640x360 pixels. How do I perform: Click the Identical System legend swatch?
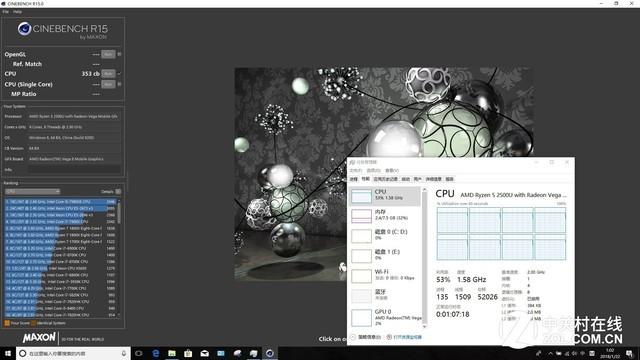(x=34, y=323)
